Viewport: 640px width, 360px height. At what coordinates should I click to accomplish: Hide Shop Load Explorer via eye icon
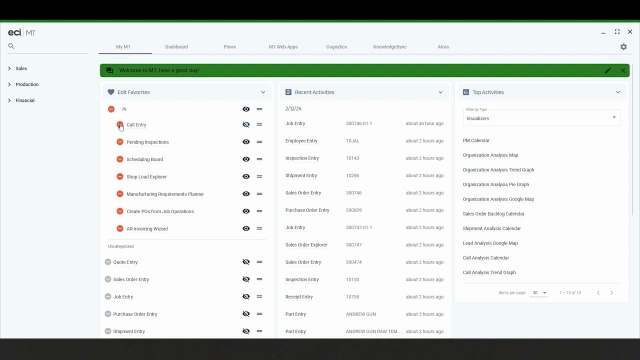(x=246, y=176)
